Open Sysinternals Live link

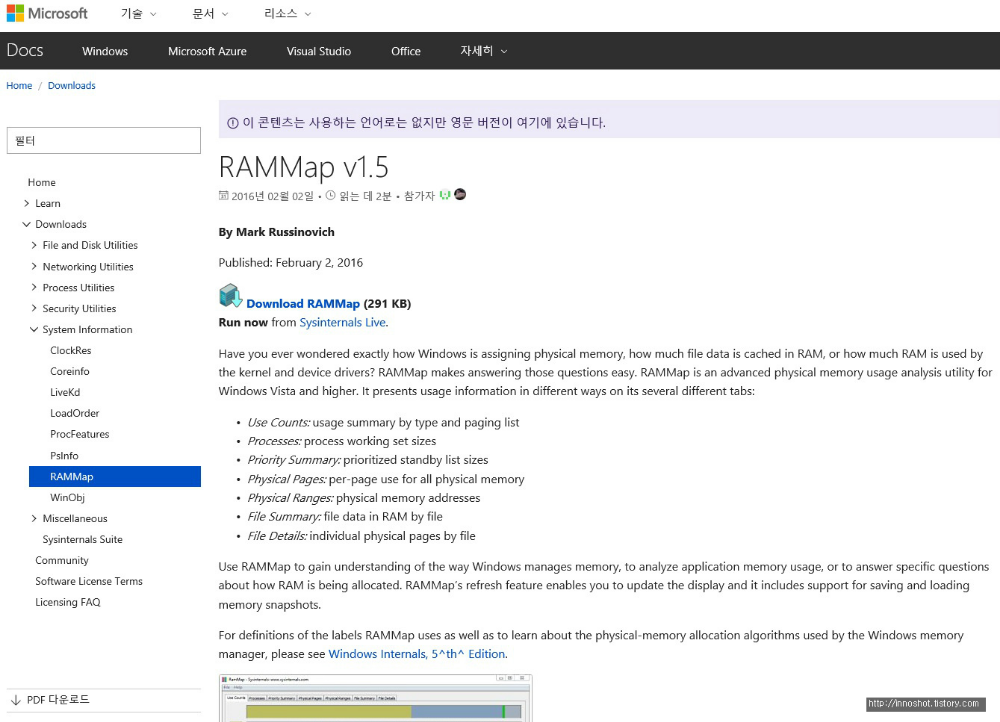342,322
